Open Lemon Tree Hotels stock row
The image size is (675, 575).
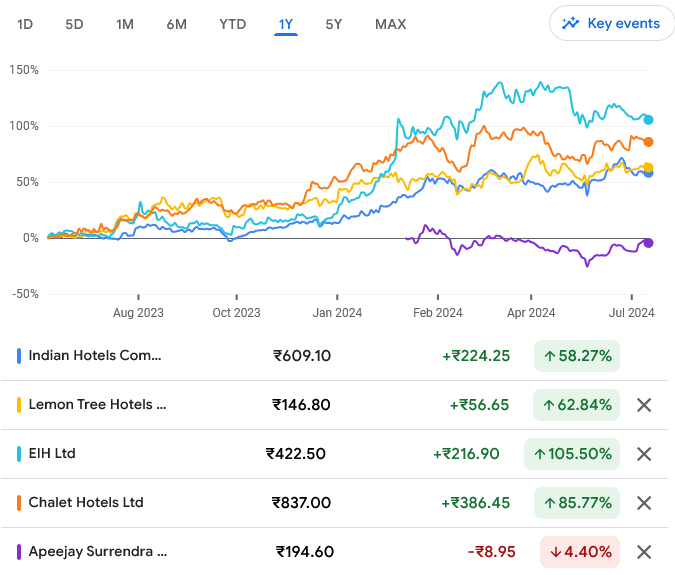click(x=334, y=405)
